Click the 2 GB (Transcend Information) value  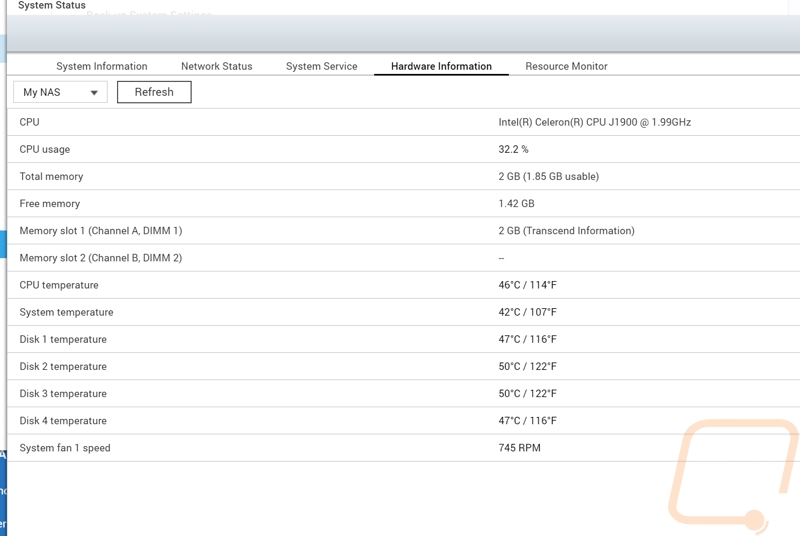point(566,231)
